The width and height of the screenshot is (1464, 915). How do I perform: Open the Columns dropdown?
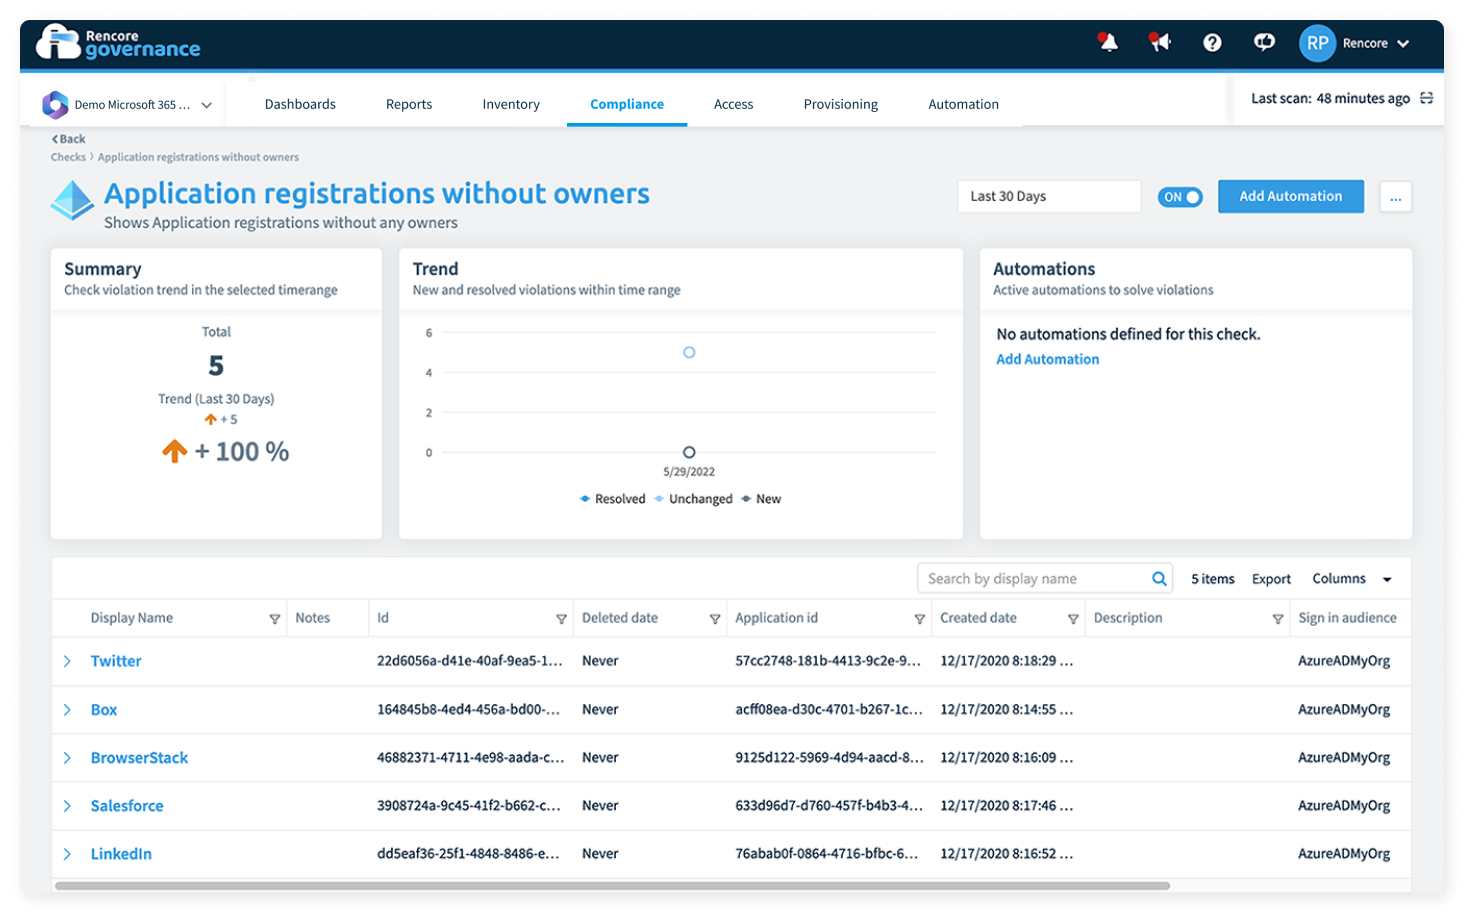(x=1352, y=579)
